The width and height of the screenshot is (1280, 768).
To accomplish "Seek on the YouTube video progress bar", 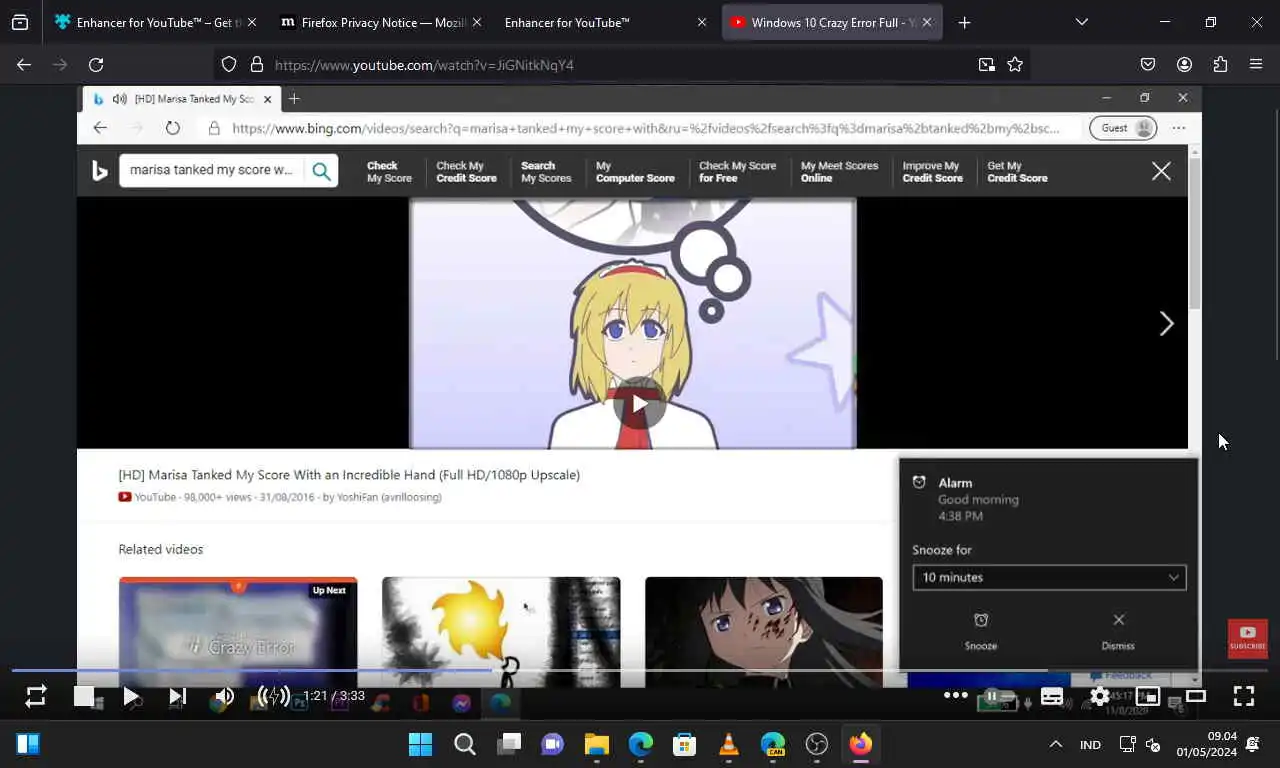I will tap(640, 670).
